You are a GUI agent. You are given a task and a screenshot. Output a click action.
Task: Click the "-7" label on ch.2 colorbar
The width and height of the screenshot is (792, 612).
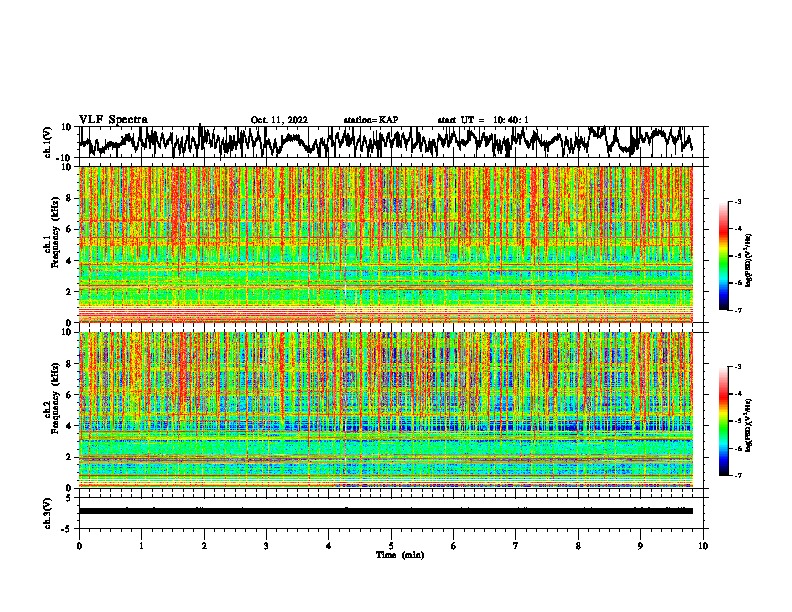pyautogui.click(x=737, y=475)
